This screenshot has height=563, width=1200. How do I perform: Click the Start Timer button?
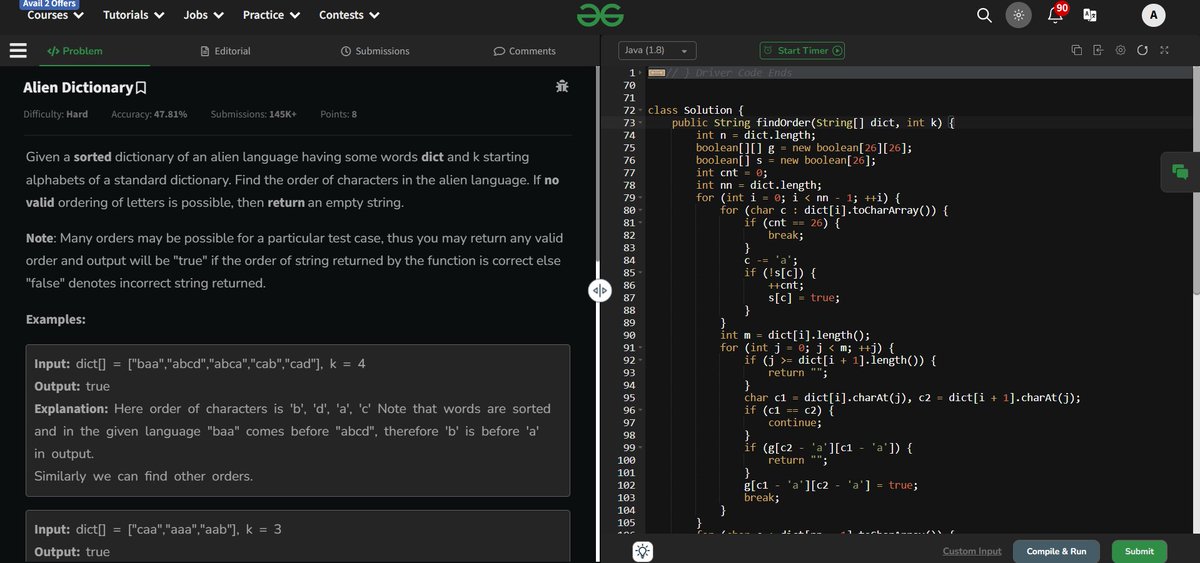(802, 50)
